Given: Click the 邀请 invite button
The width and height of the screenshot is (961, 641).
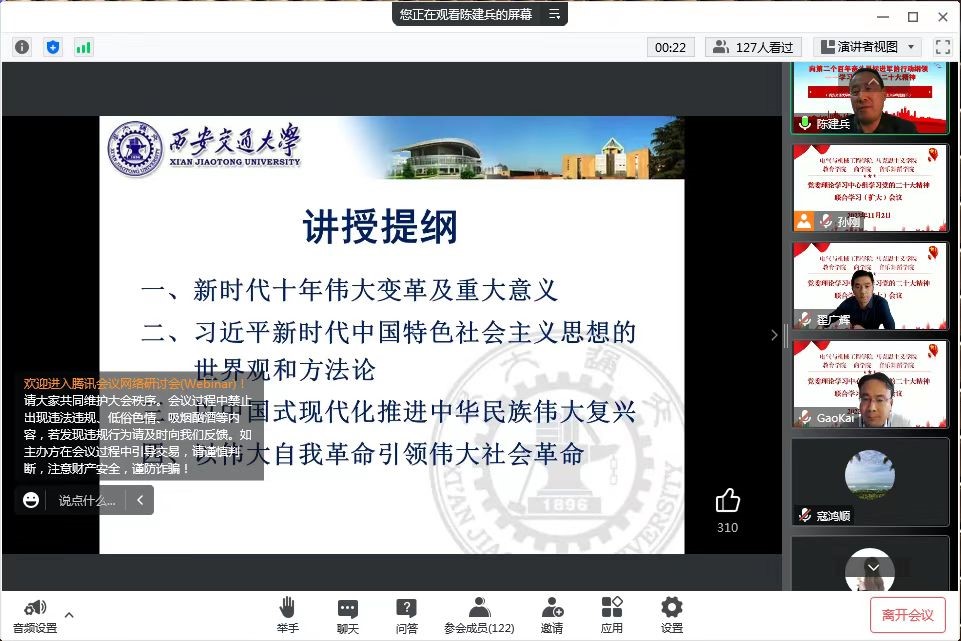Looking at the screenshot, I should 552,614.
